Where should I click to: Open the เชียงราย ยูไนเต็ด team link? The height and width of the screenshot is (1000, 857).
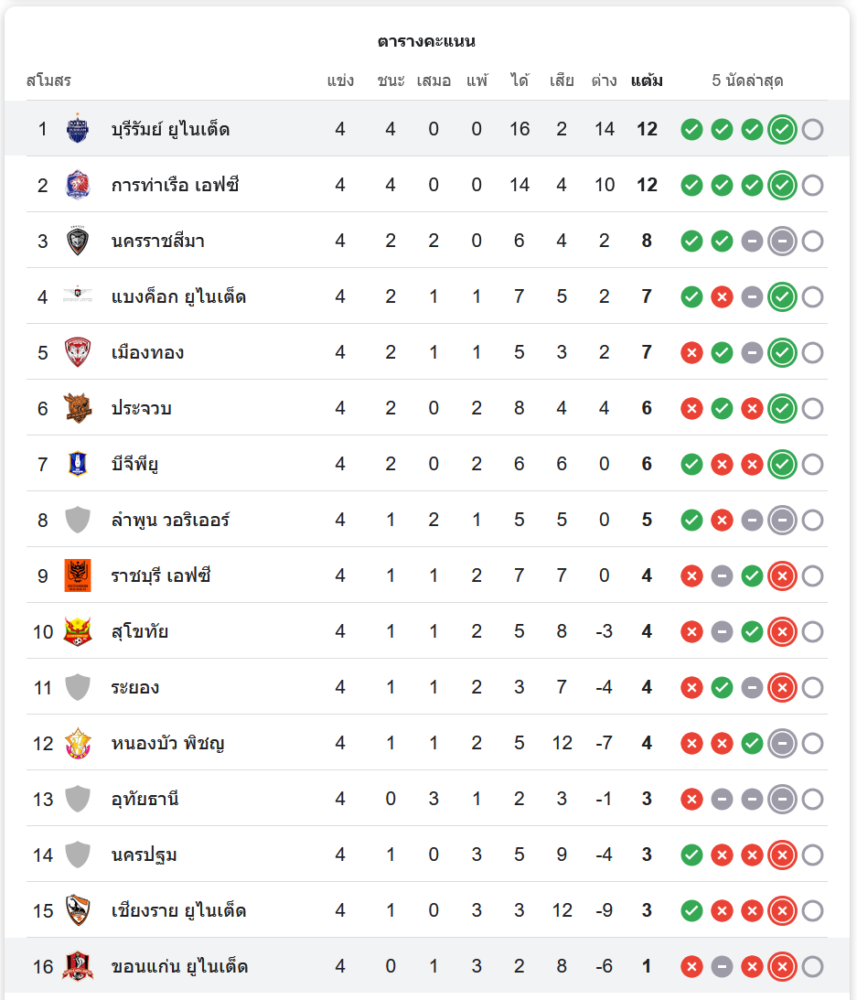[179, 911]
